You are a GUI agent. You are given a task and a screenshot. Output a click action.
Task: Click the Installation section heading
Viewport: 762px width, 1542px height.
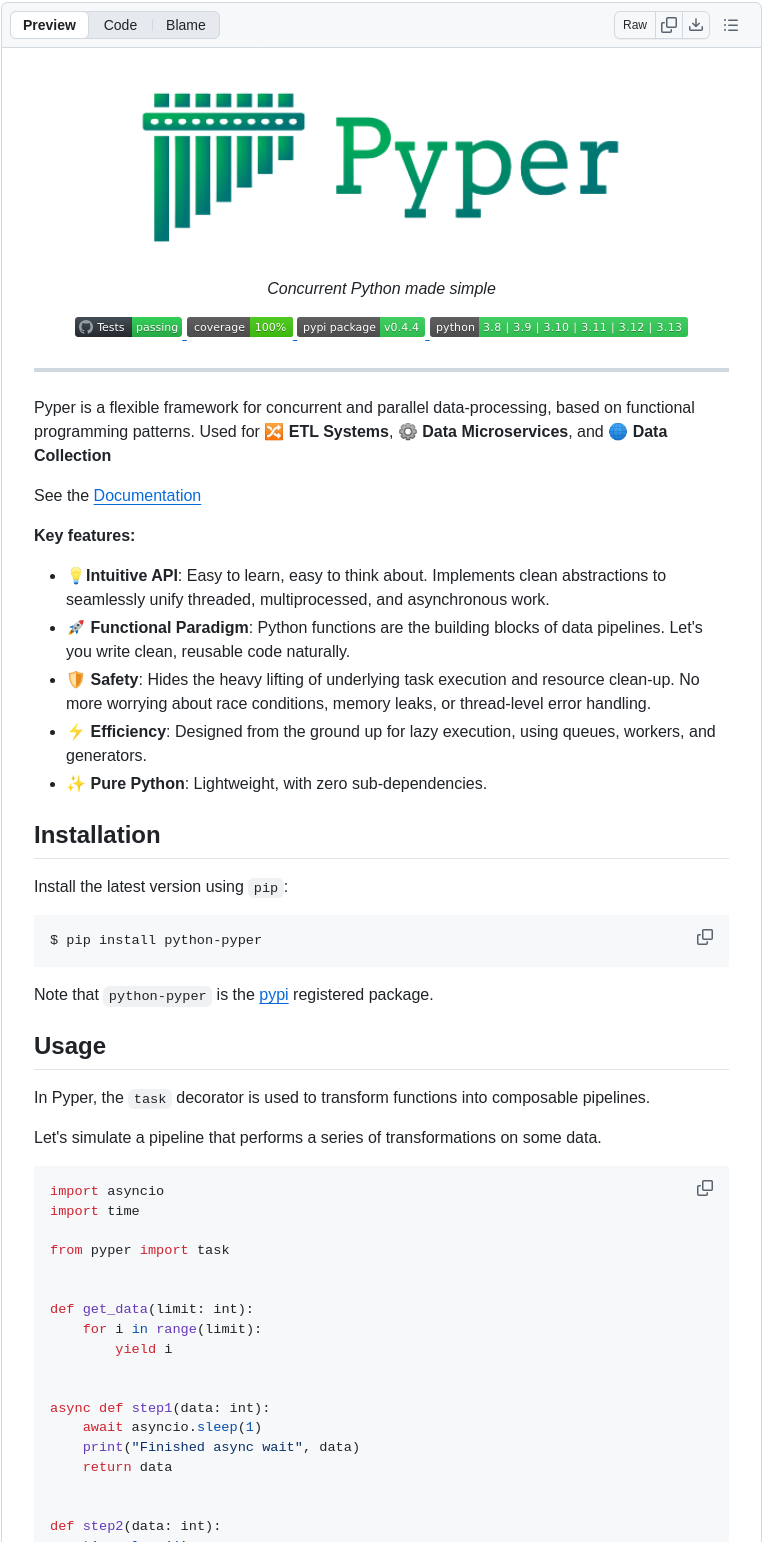coord(97,835)
